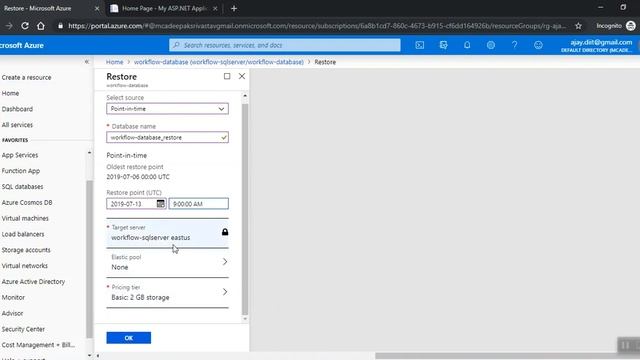Open Virtual machines favorite
The image size is (640, 360).
click(25, 219)
